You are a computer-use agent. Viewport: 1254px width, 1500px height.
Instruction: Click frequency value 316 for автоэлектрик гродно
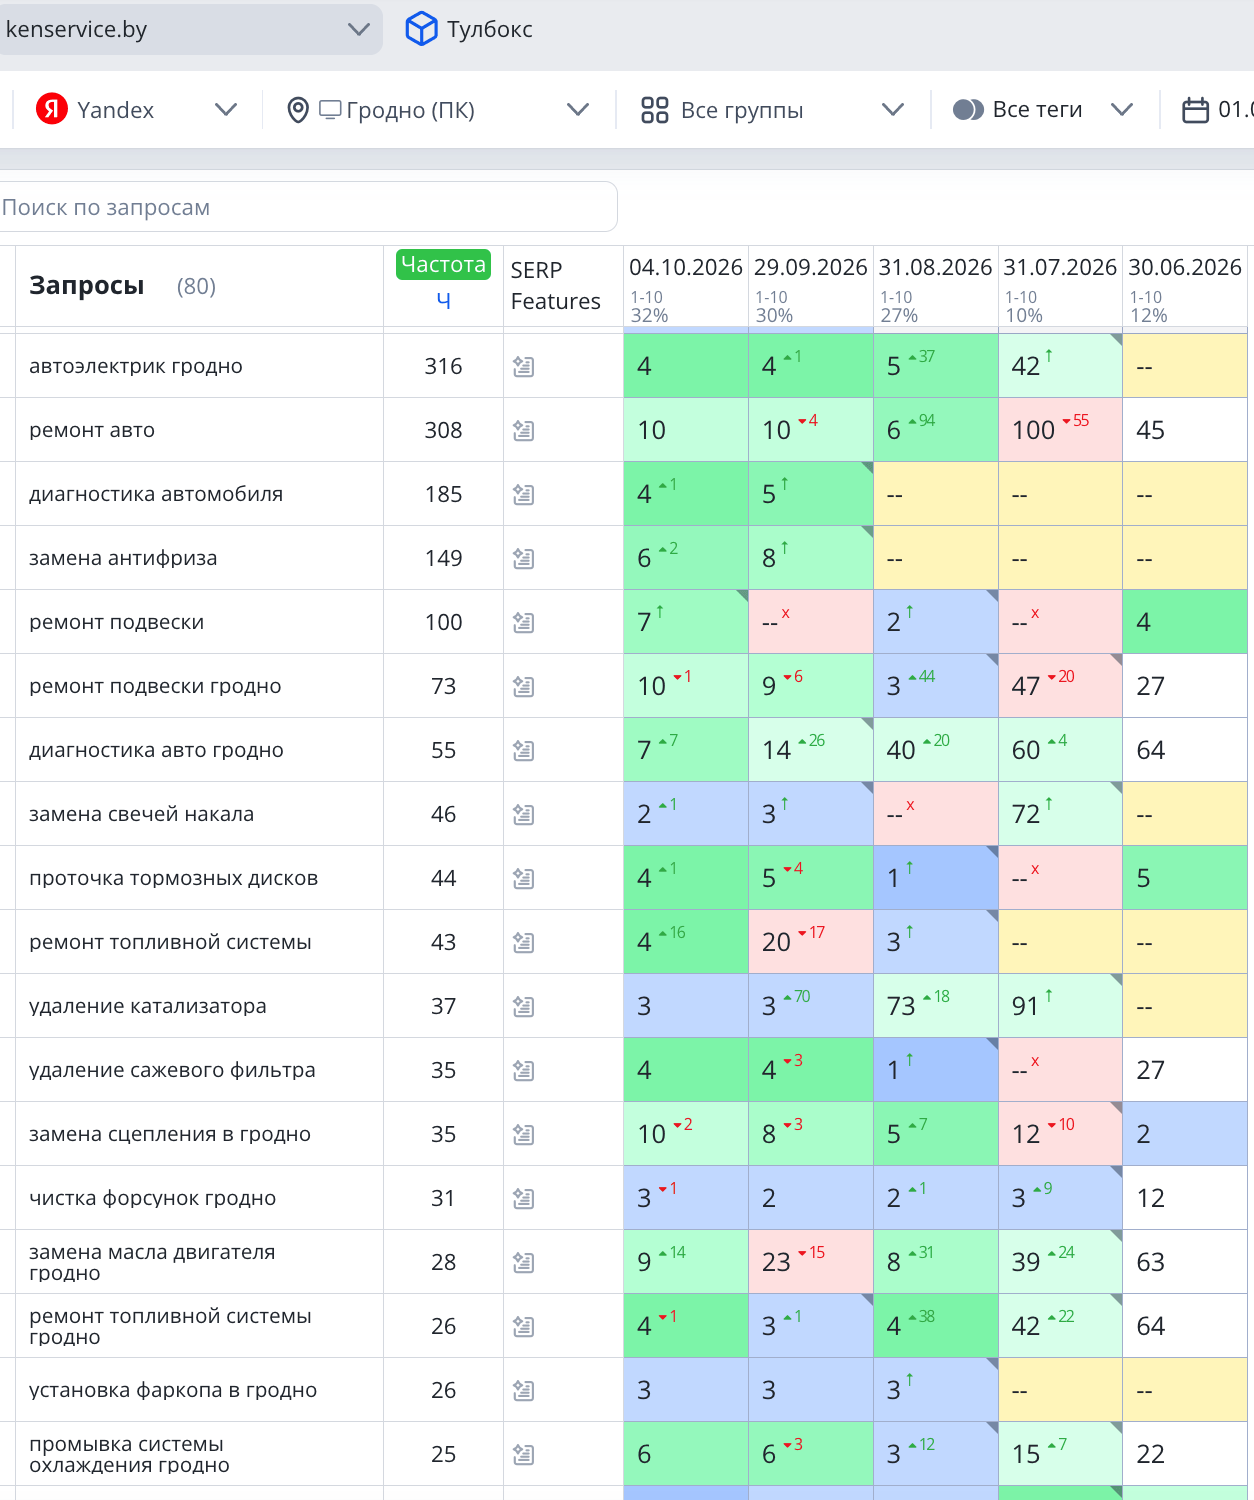[443, 366]
